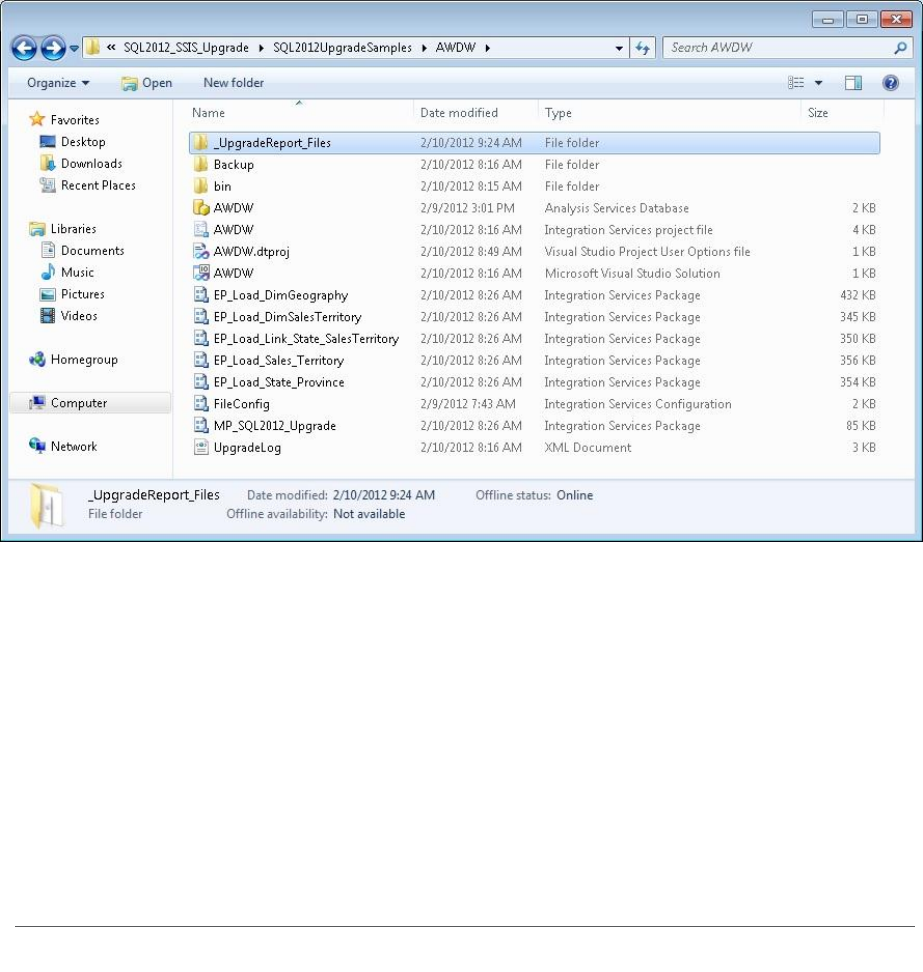Select the AWDW Visual Studio Solution icon
The width and height of the screenshot is (923, 972).
pyautogui.click(x=201, y=273)
